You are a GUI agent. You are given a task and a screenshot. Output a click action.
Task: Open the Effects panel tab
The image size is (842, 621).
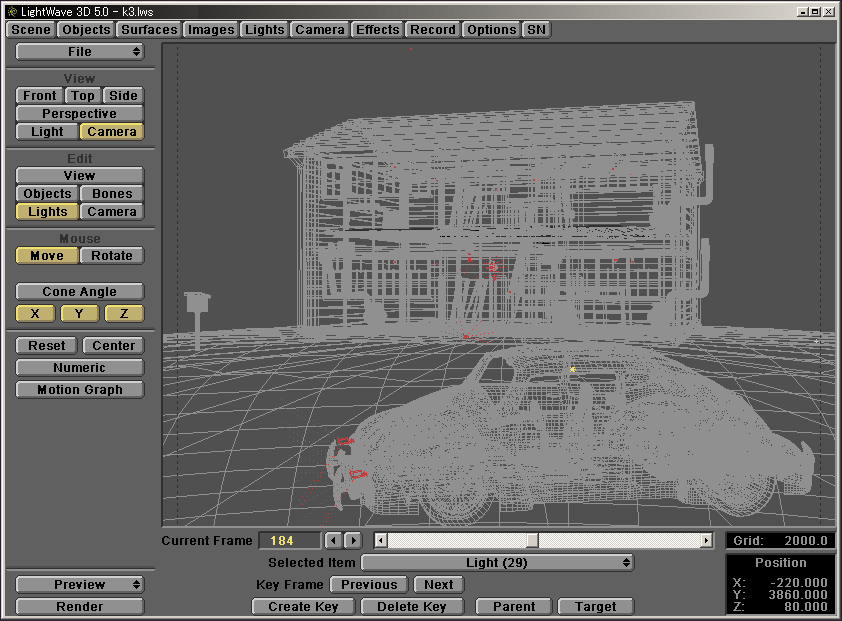click(x=377, y=30)
